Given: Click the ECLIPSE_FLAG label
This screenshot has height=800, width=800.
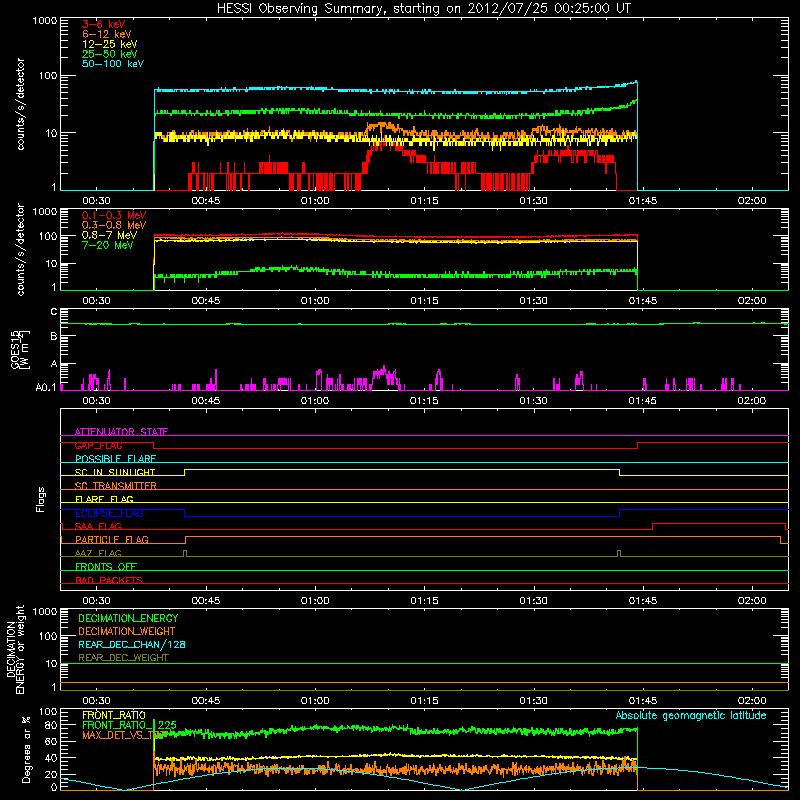Looking at the screenshot, I should [109, 513].
